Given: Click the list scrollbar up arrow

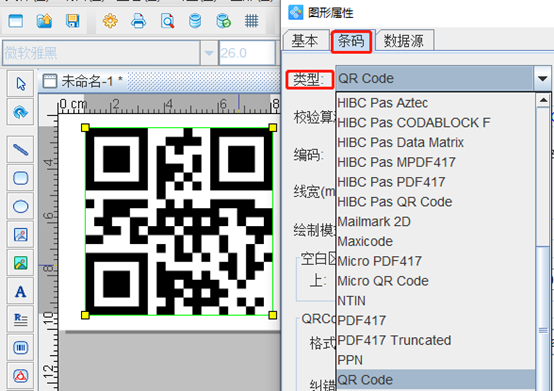Looking at the screenshot, I should tap(543, 101).
